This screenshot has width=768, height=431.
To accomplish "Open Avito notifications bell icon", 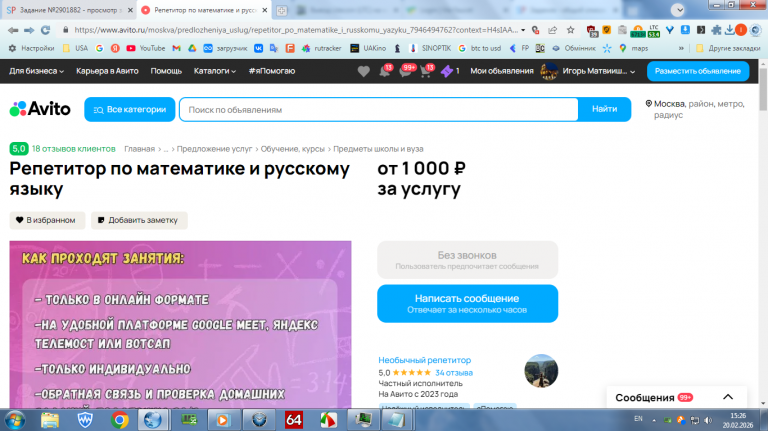I will tap(385, 72).
